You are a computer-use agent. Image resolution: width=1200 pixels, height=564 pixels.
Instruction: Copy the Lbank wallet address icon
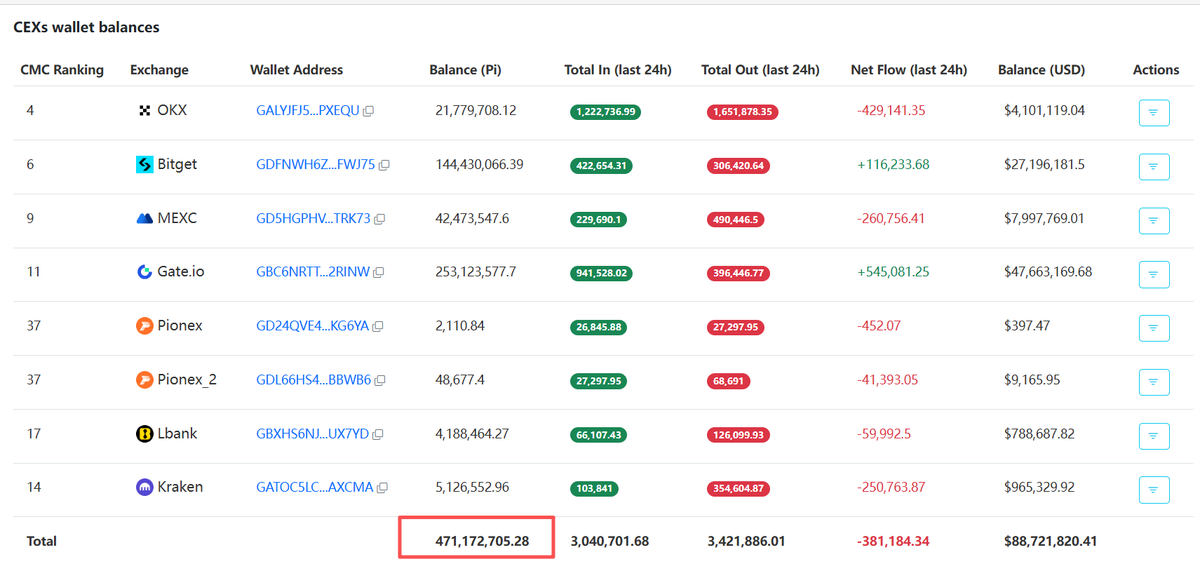pos(378,434)
